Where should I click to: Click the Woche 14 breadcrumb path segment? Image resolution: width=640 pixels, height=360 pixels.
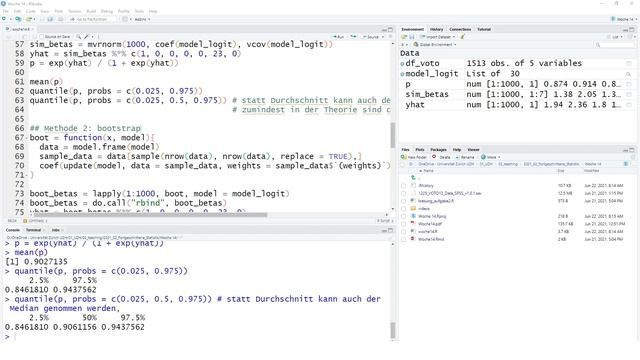click(593, 164)
